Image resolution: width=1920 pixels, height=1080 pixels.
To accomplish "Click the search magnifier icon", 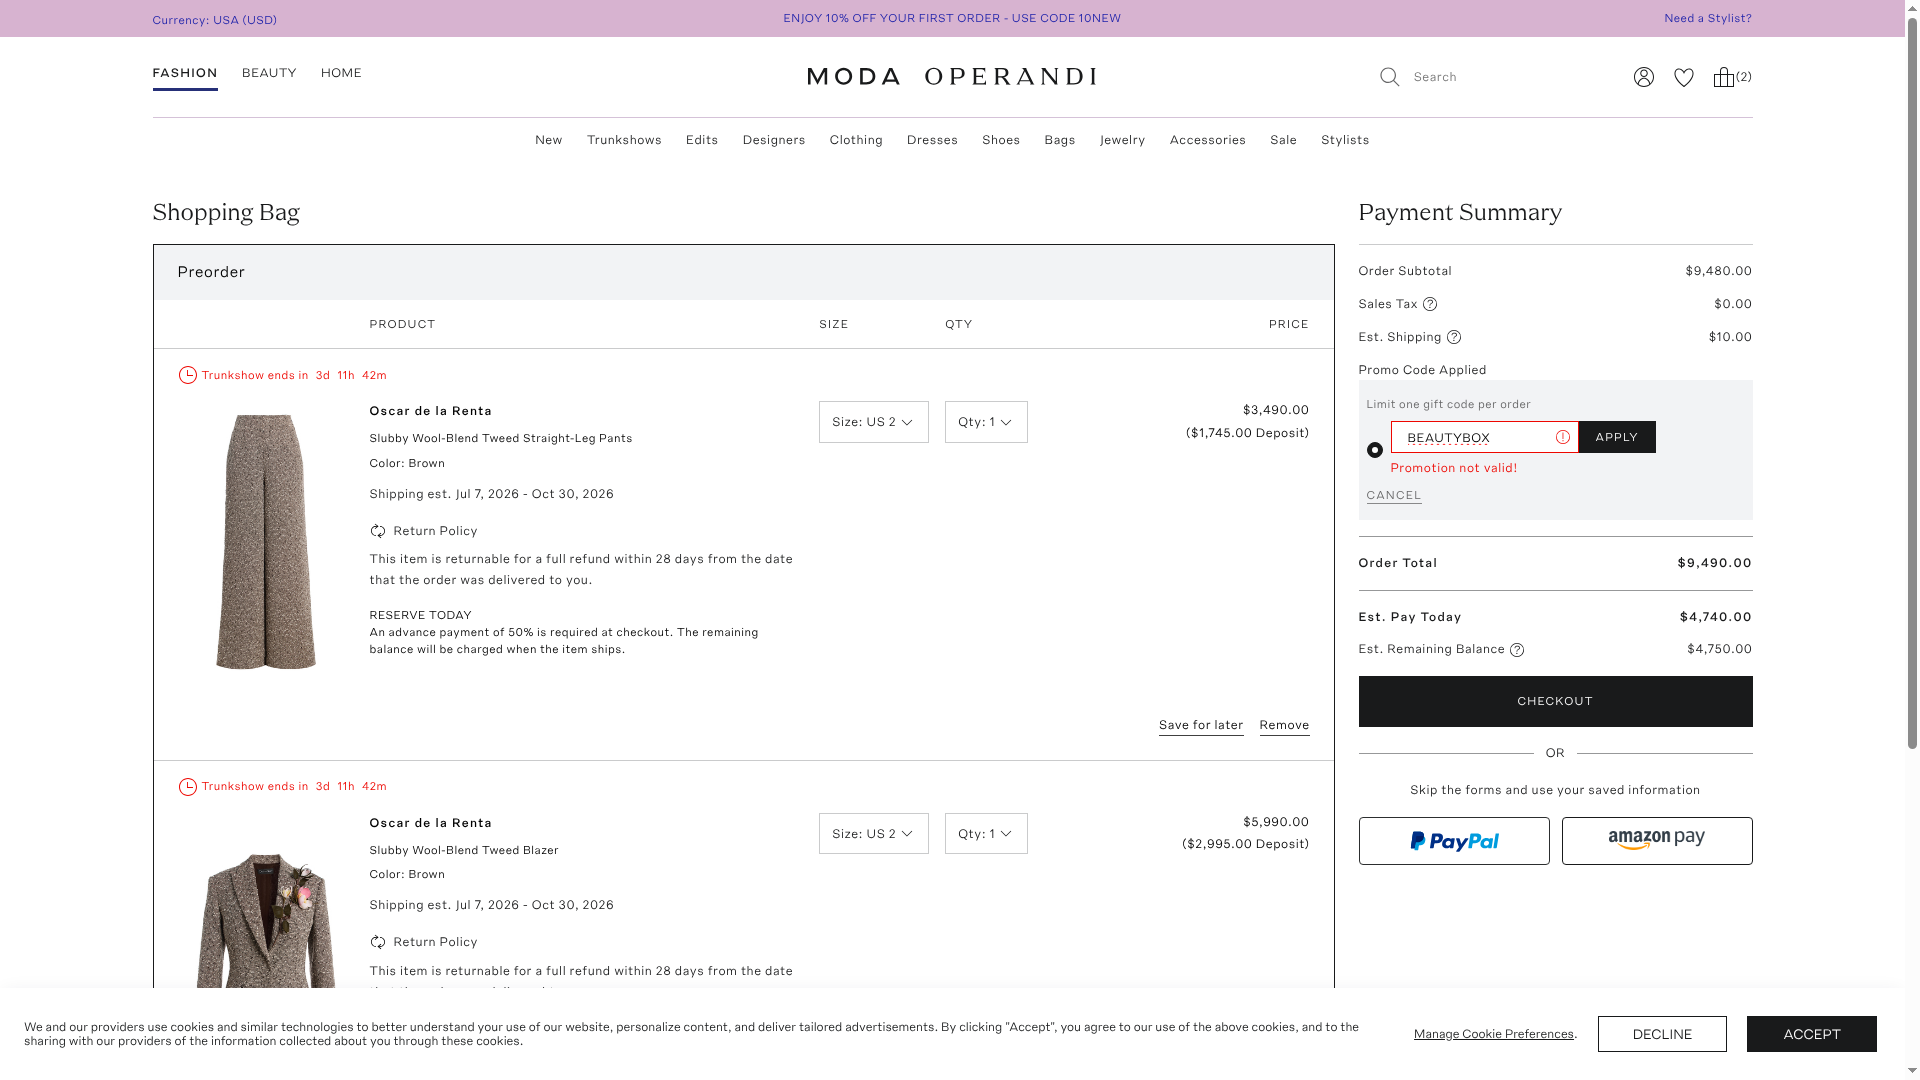I will coord(1389,77).
